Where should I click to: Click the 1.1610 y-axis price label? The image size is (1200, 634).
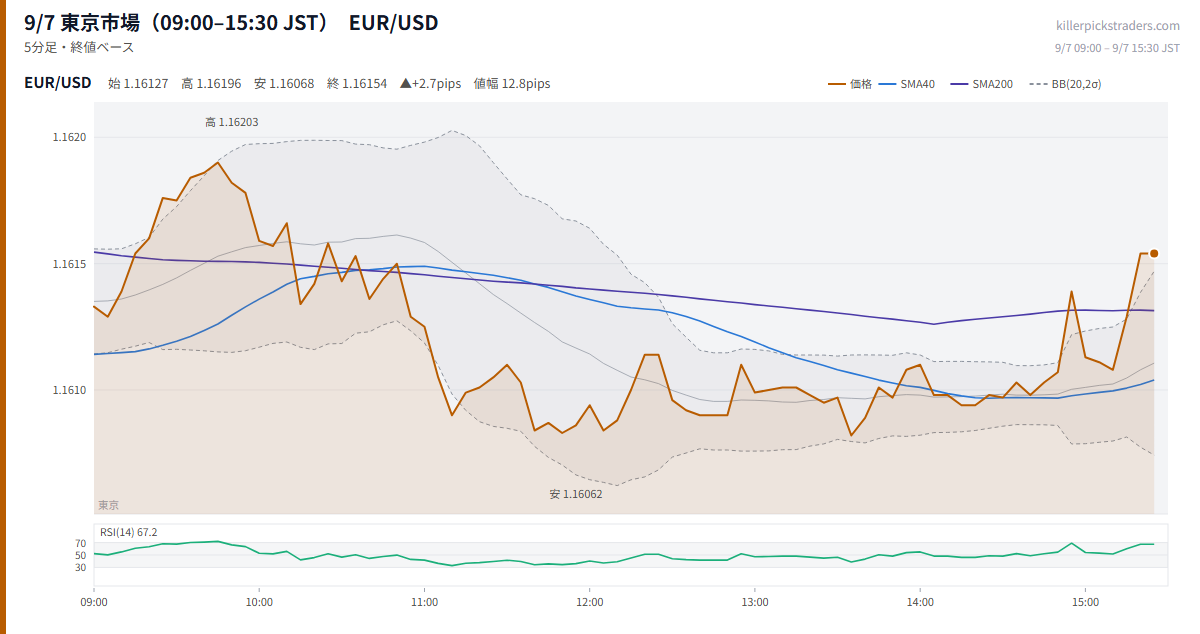69,390
